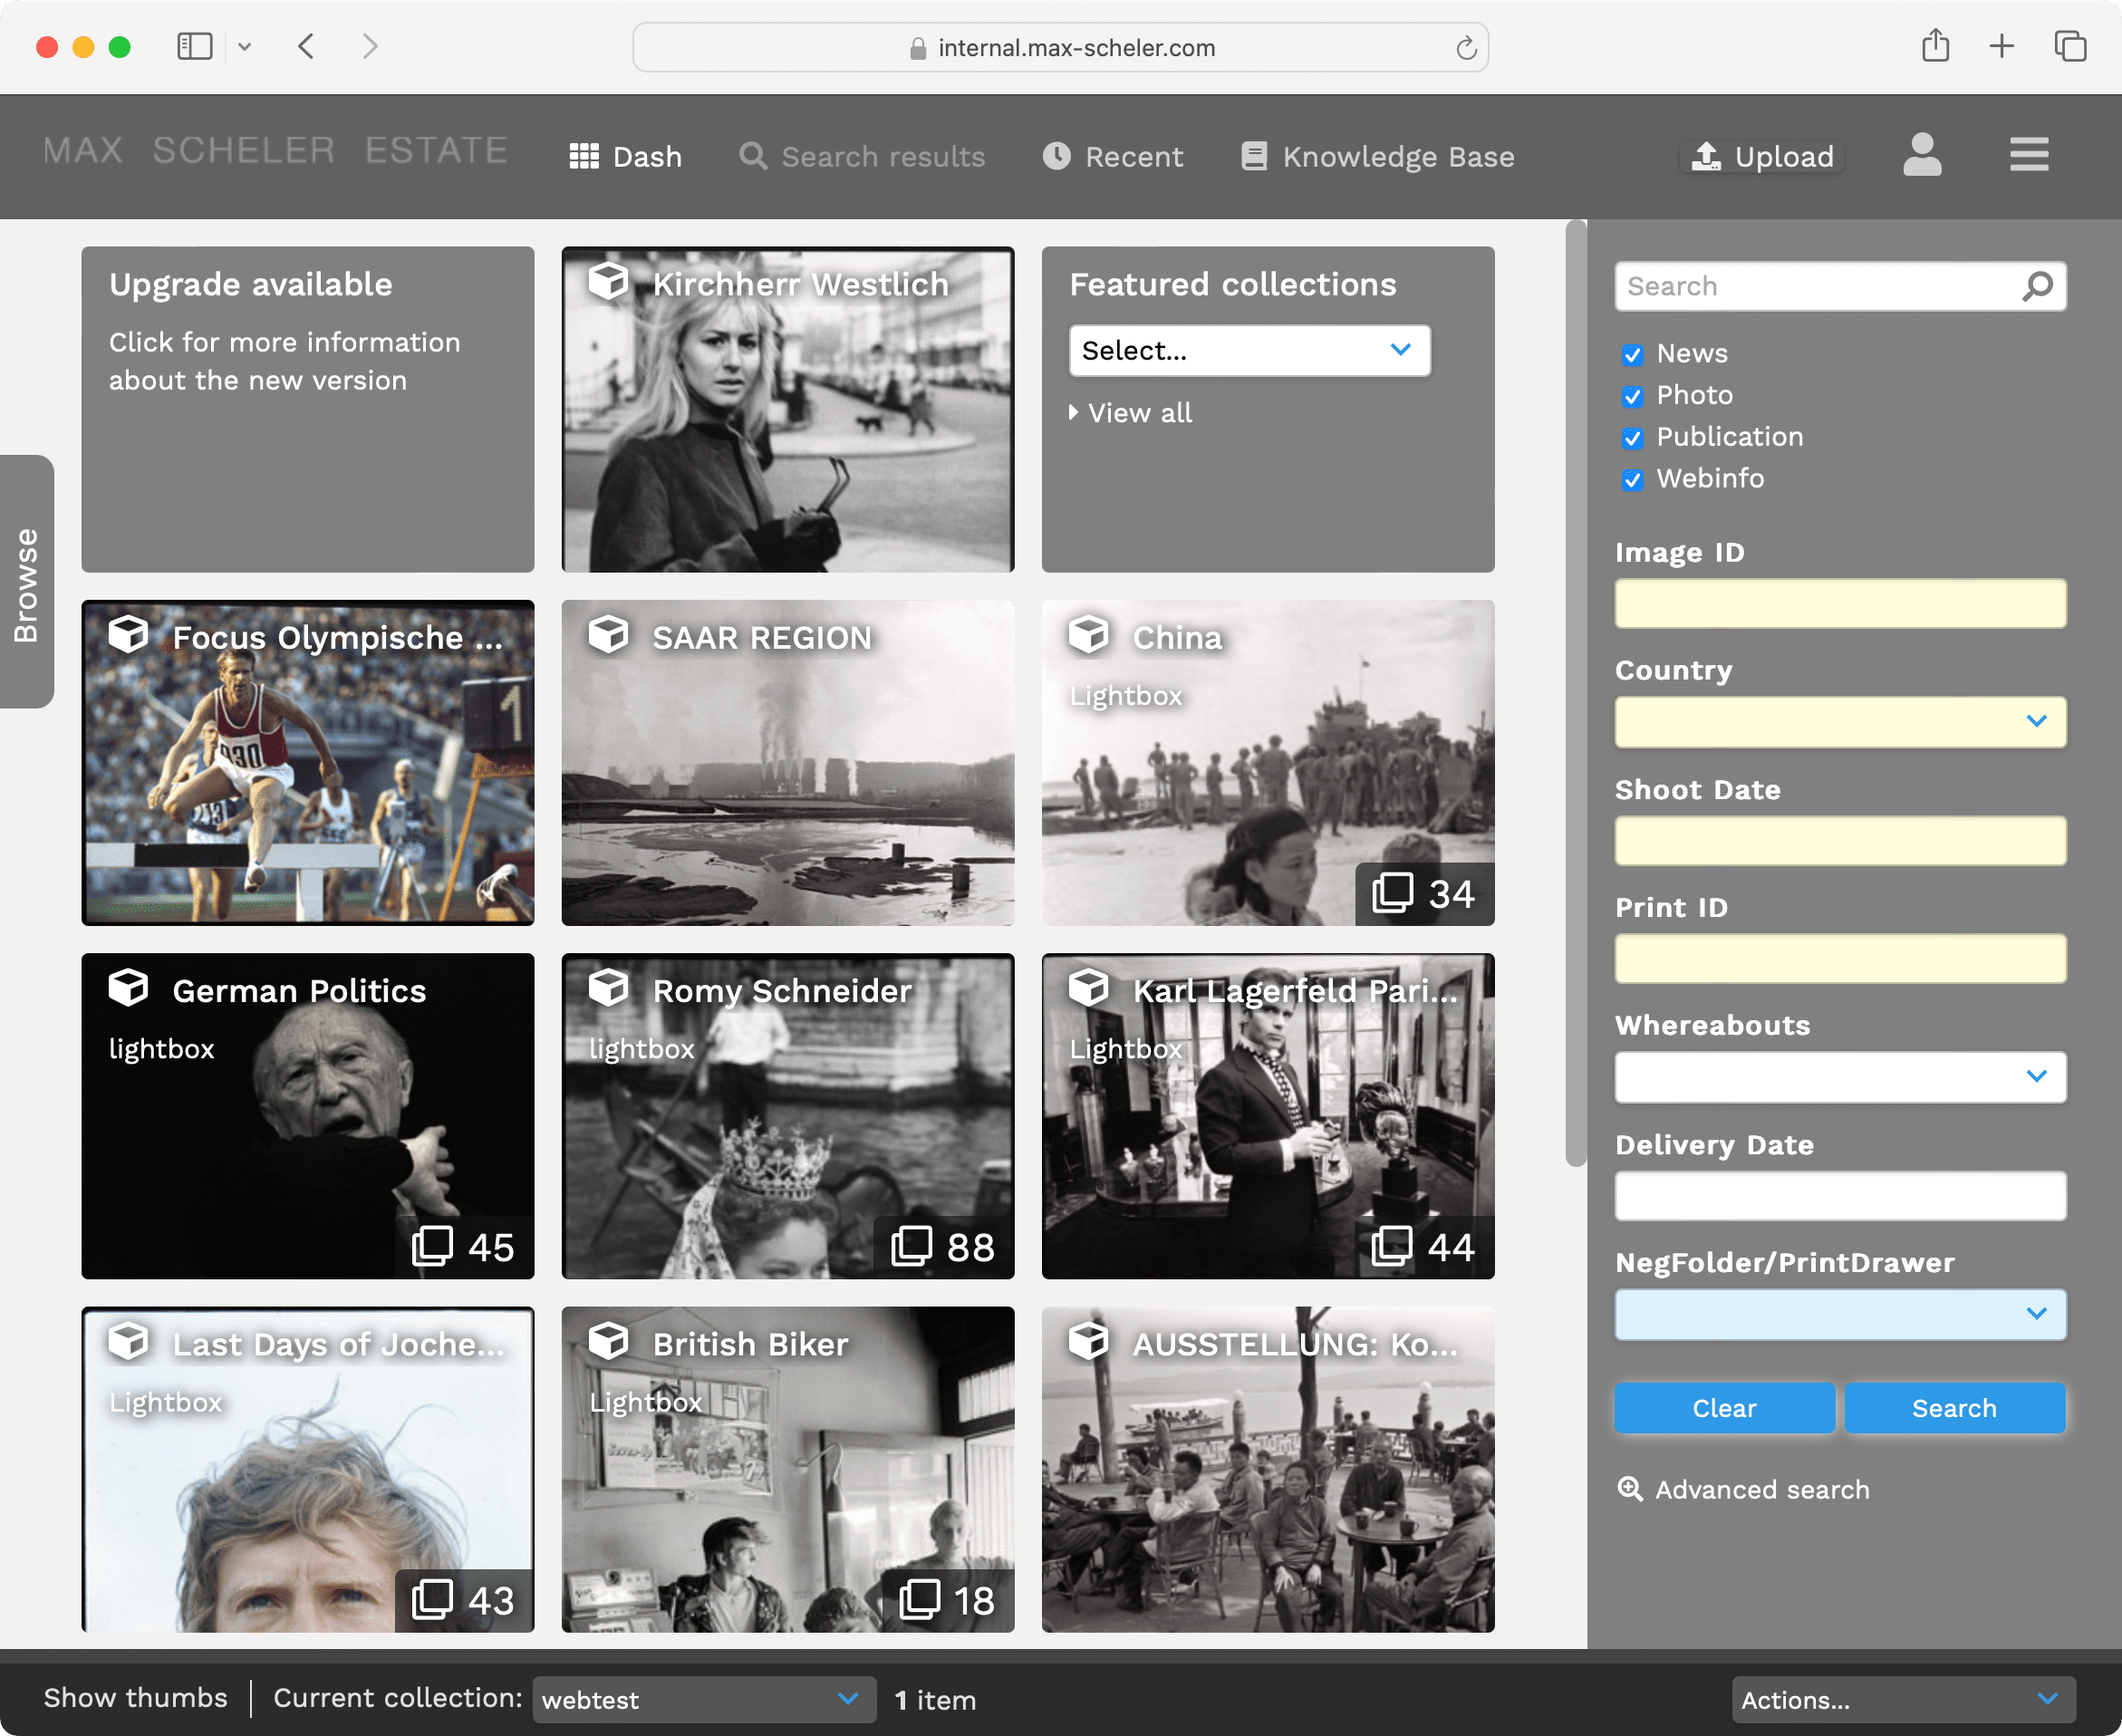Click the search magnifier icon in search box
Viewport: 2122px width, 1736px height.
(x=2037, y=286)
